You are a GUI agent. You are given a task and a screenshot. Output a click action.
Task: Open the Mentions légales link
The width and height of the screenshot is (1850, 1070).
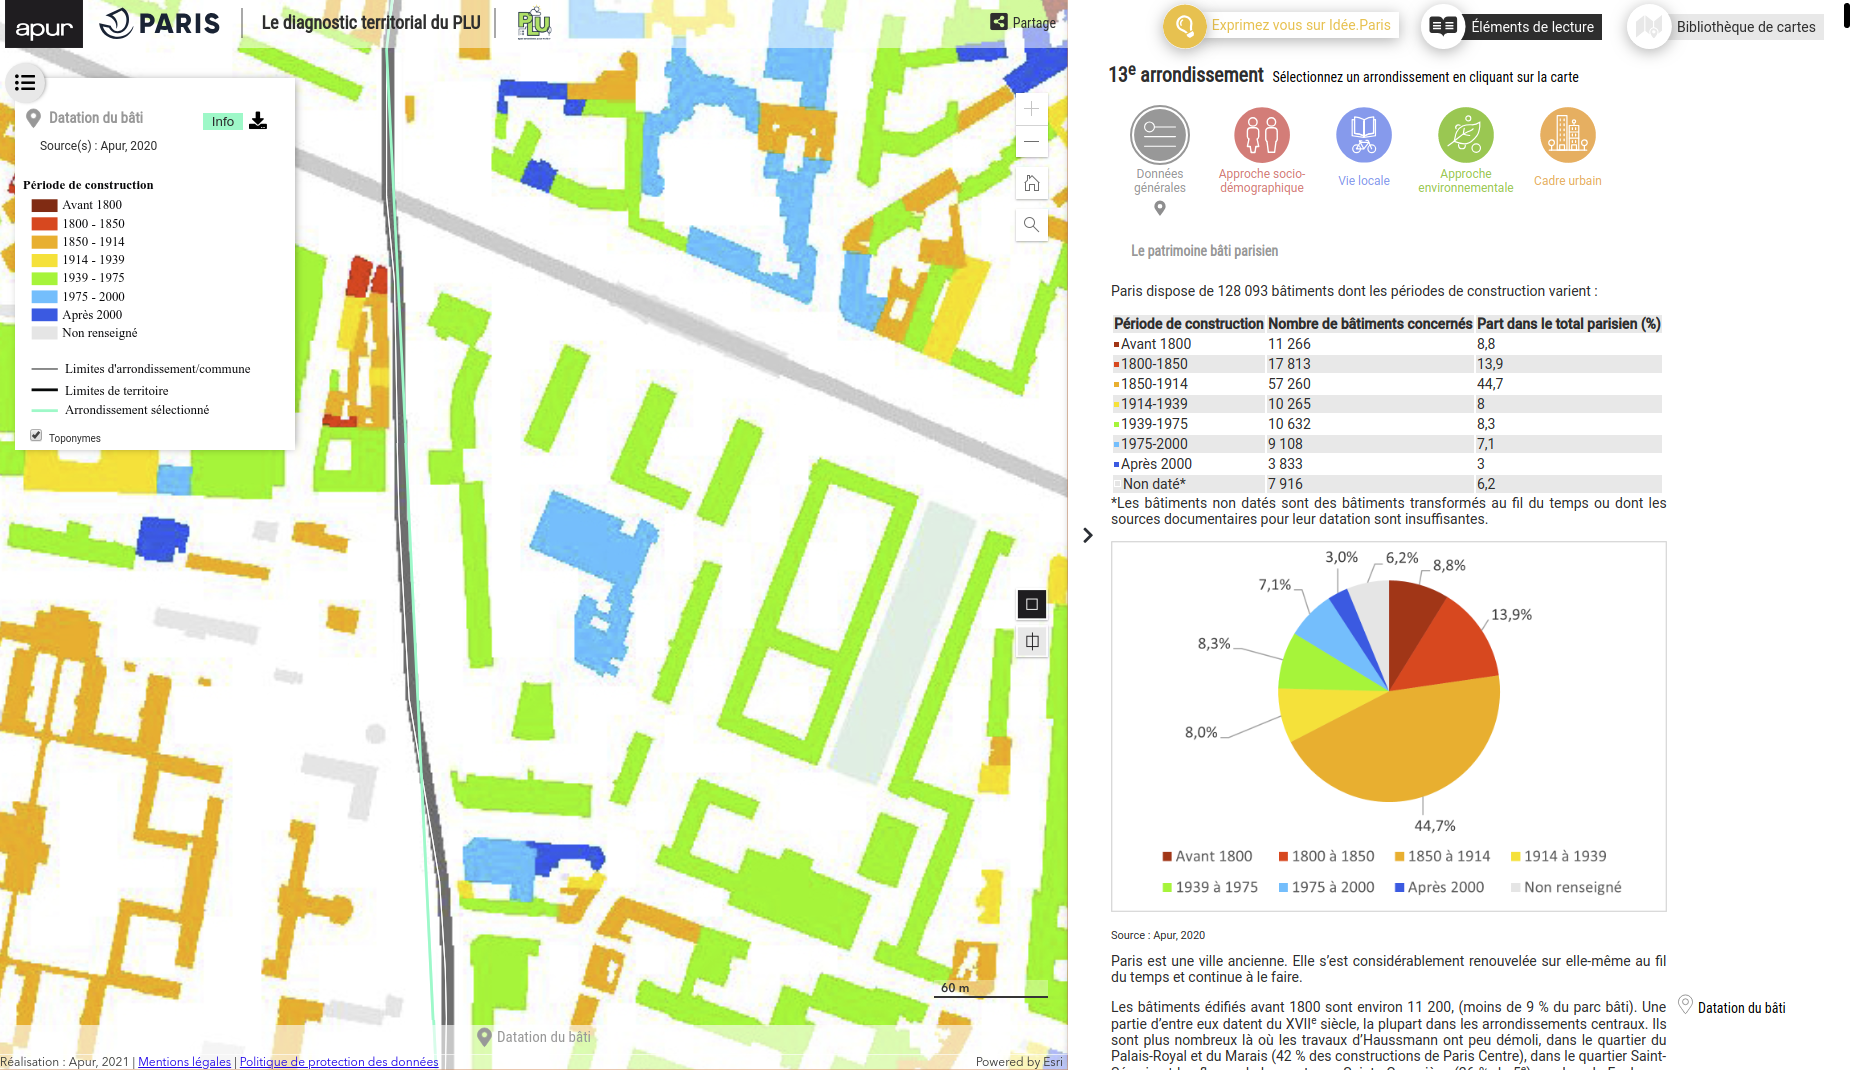[x=184, y=1062]
